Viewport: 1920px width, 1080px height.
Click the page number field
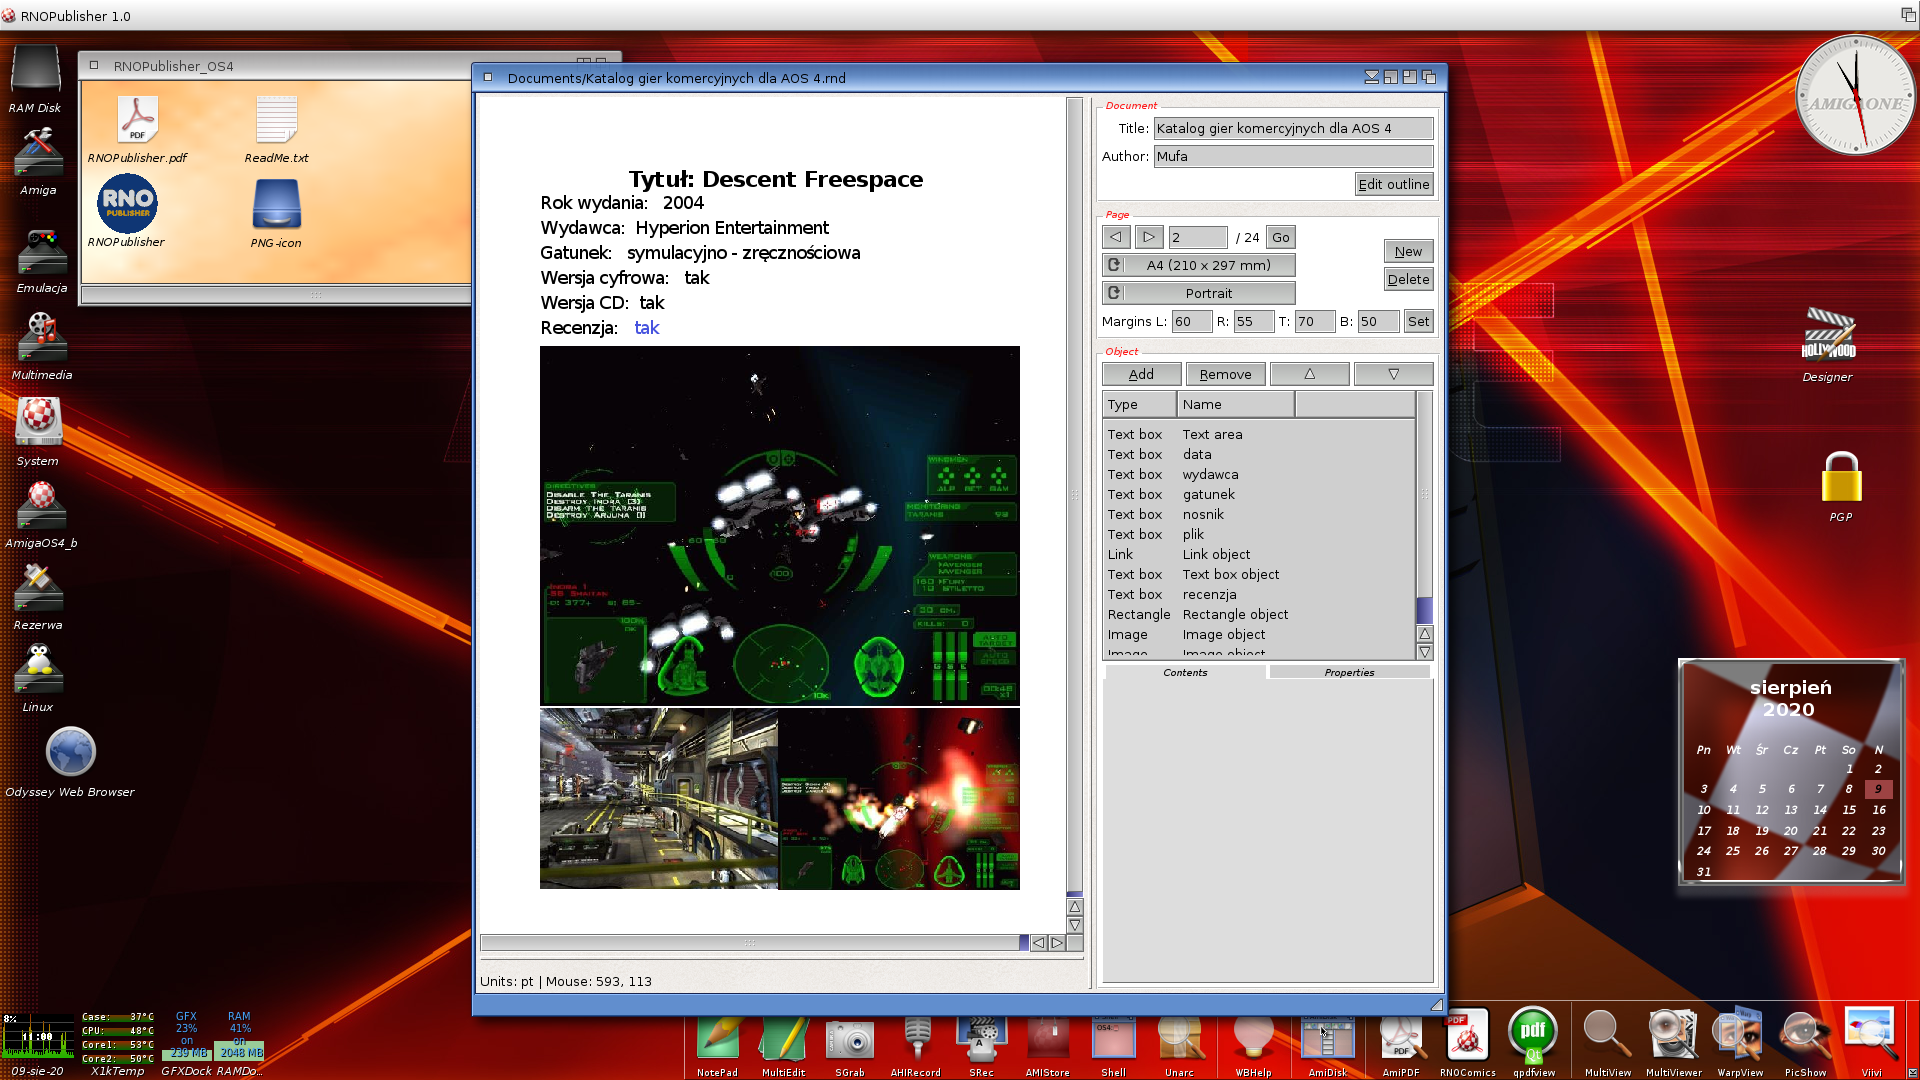click(x=1198, y=237)
